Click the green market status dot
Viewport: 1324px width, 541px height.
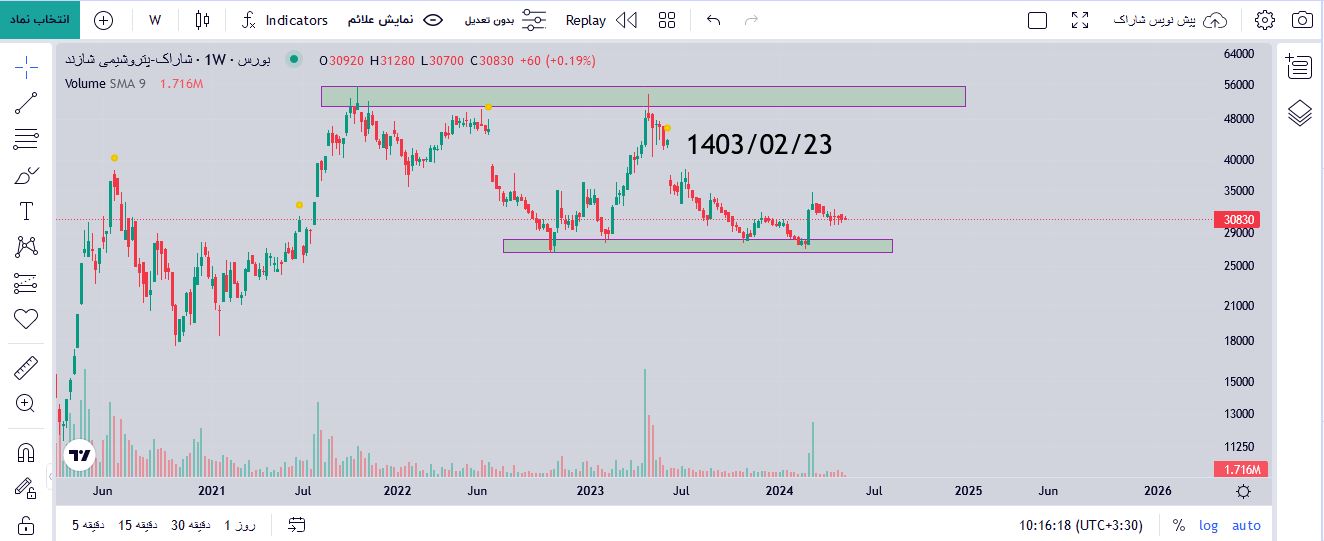coord(293,60)
